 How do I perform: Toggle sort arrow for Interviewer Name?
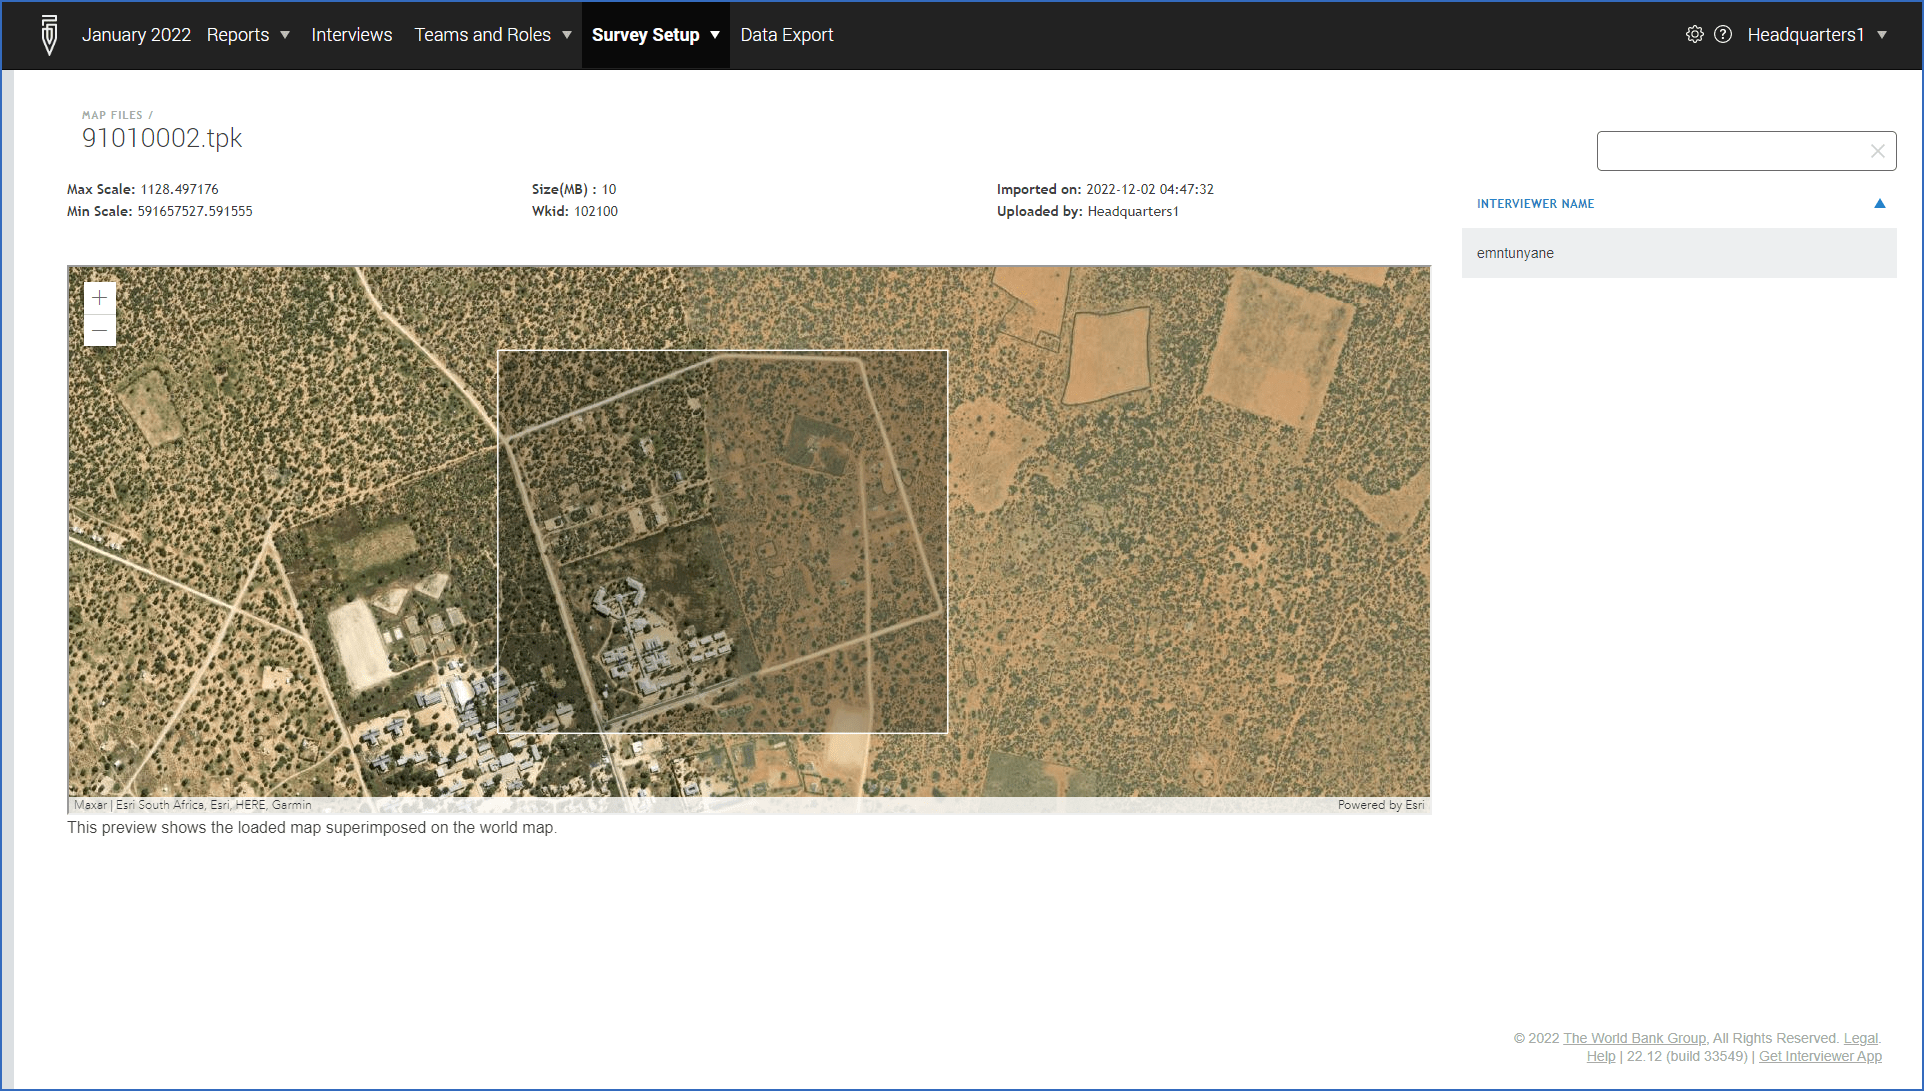(1879, 204)
